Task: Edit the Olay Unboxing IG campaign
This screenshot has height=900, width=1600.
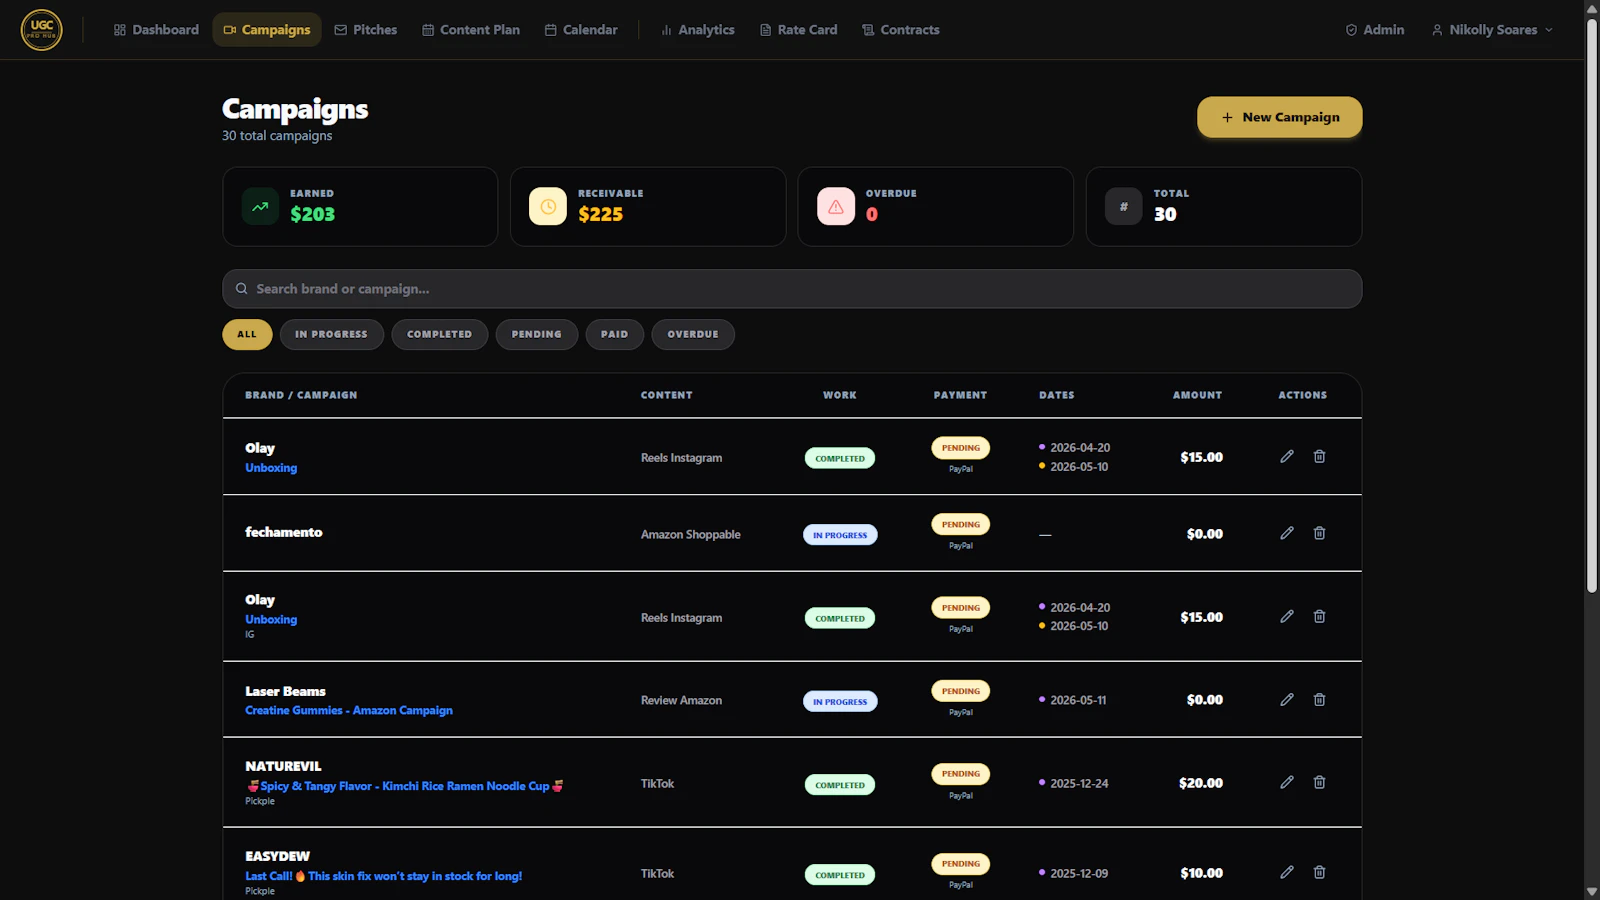Action: [1287, 616]
